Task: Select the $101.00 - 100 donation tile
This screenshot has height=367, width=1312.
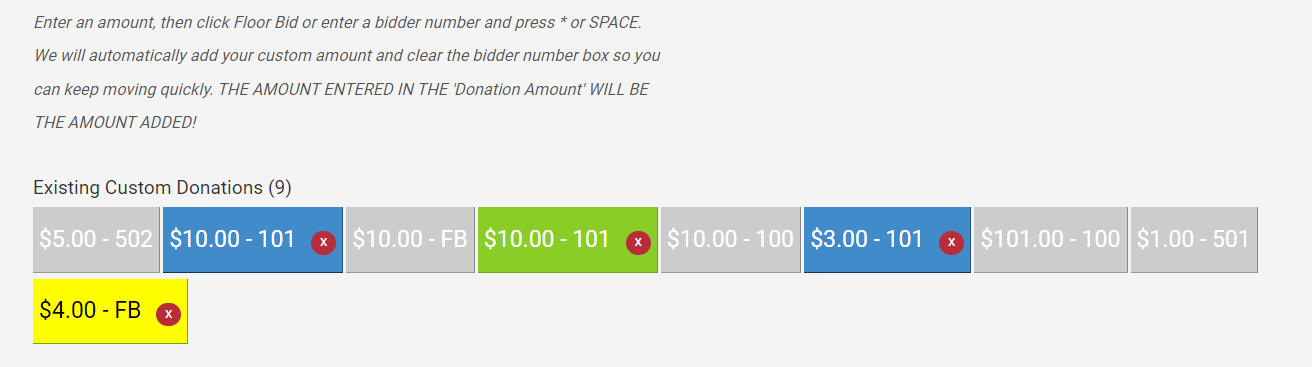Action: pos(1050,240)
